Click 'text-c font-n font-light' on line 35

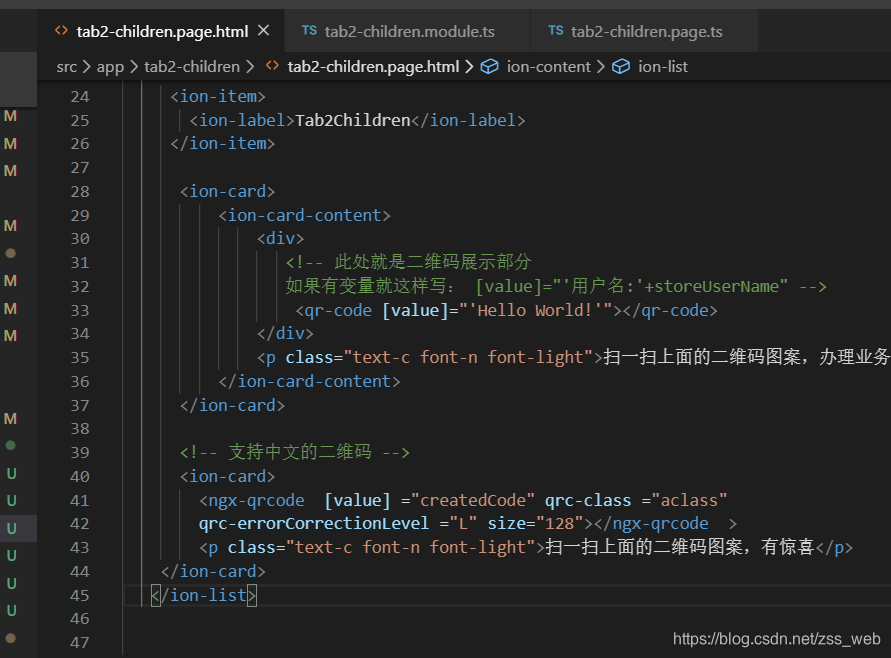(x=468, y=357)
